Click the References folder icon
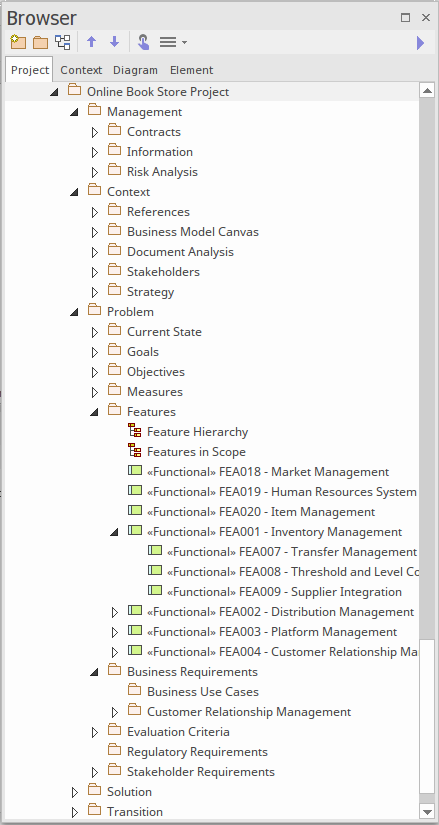The height and width of the screenshot is (825, 439). click(x=114, y=210)
